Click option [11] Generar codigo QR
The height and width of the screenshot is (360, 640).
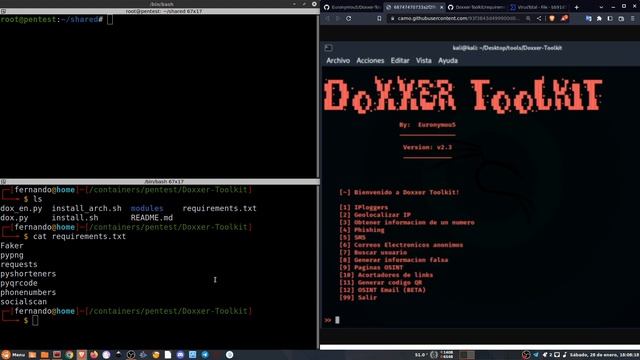click(x=380, y=282)
